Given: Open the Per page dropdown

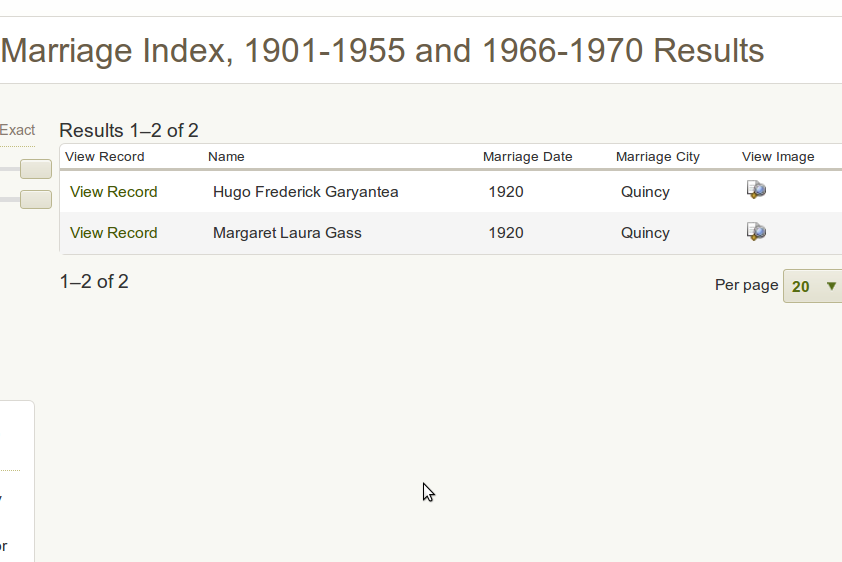Looking at the screenshot, I should click(x=812, y=286).
